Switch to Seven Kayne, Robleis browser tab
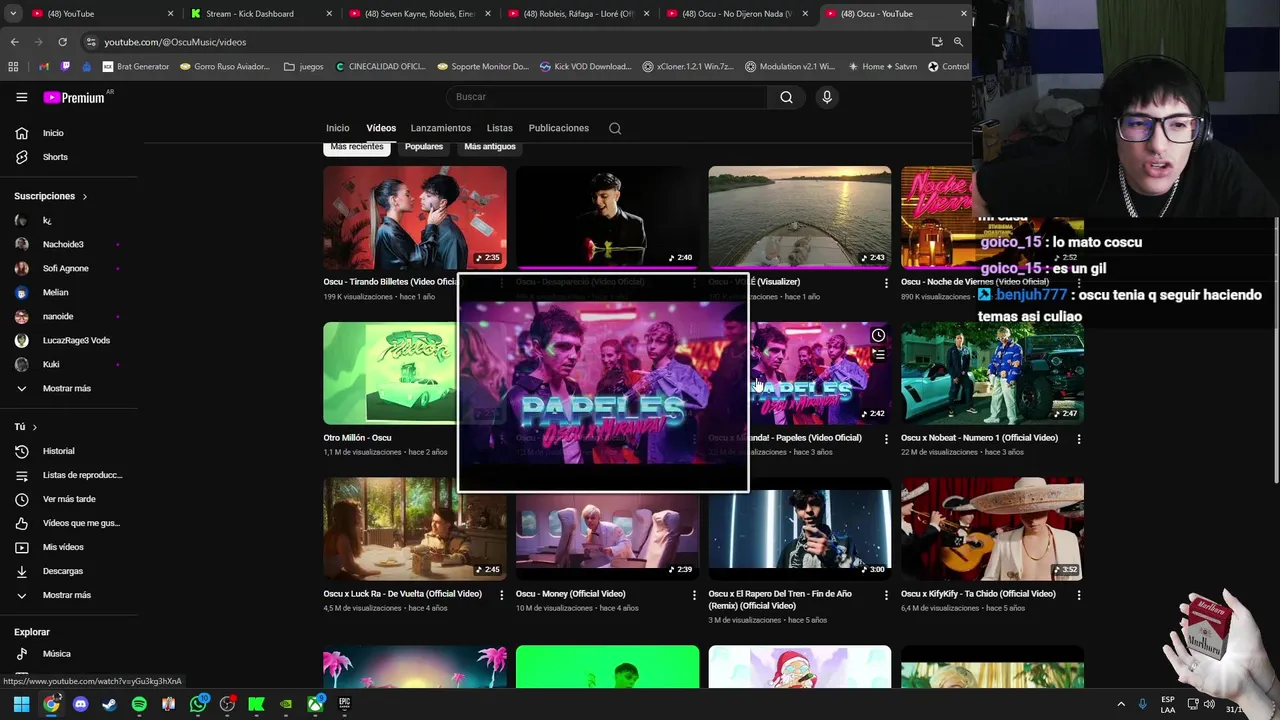Screen dimensions: 1280x720 tap(419, 14)
